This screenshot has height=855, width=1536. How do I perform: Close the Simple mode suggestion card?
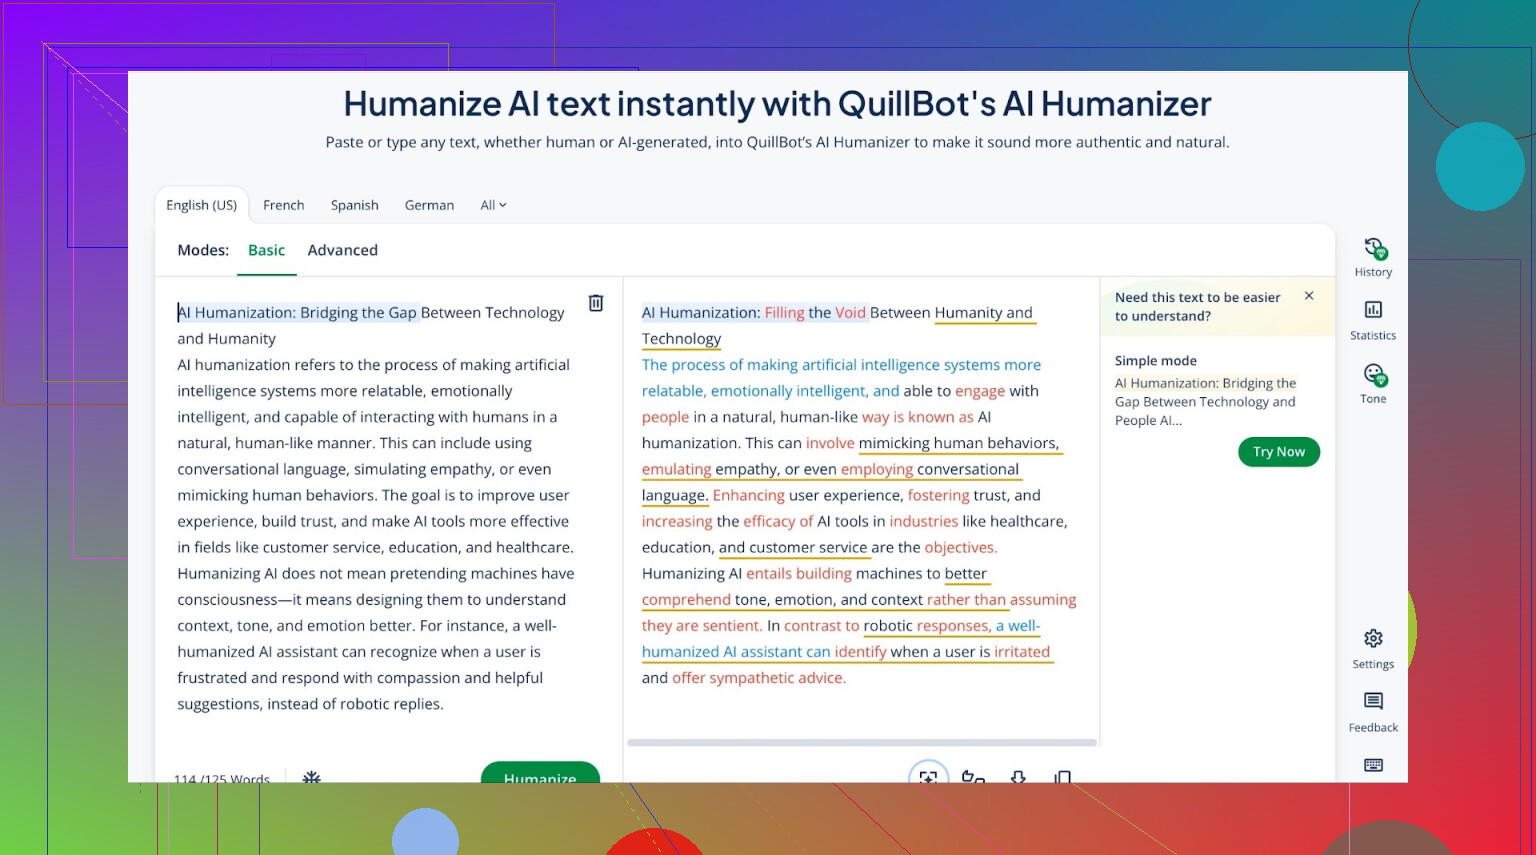point(1309,296)
